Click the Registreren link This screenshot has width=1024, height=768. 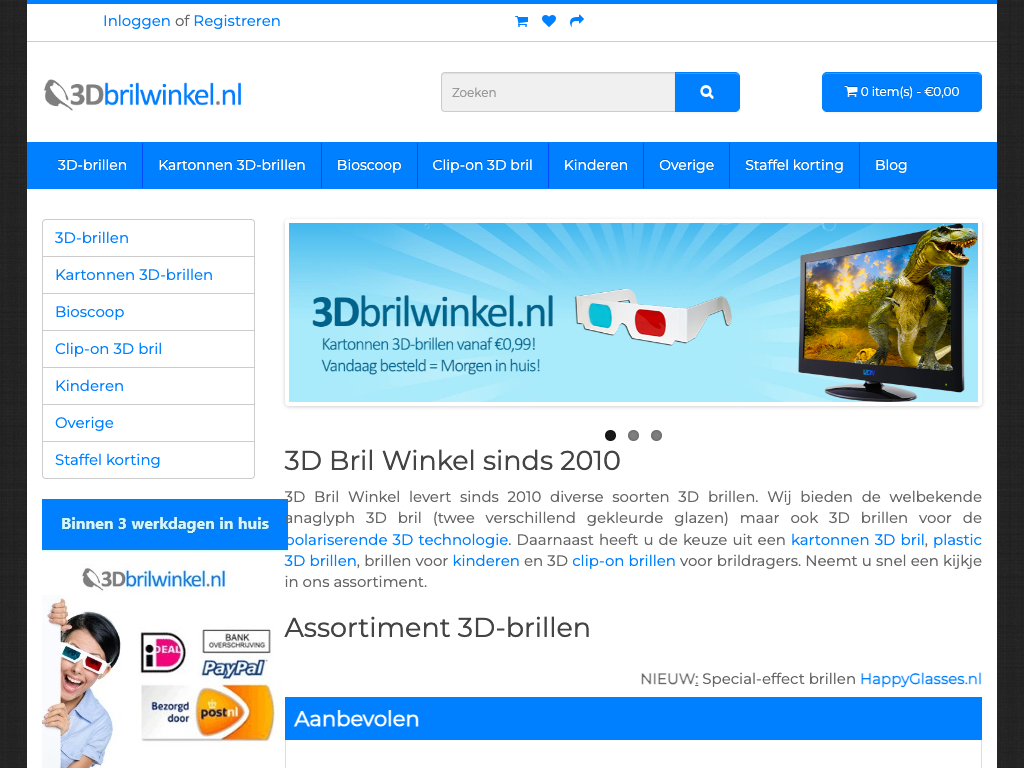coord(237,21)
